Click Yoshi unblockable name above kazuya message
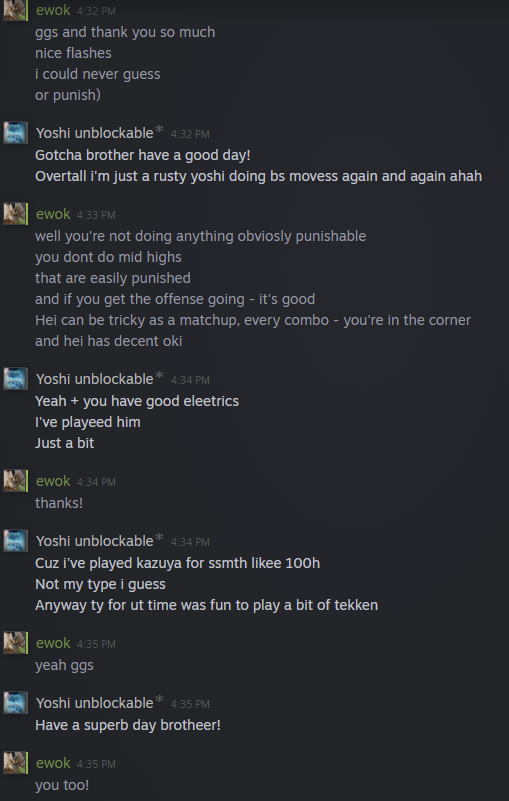 pos(95,541)
